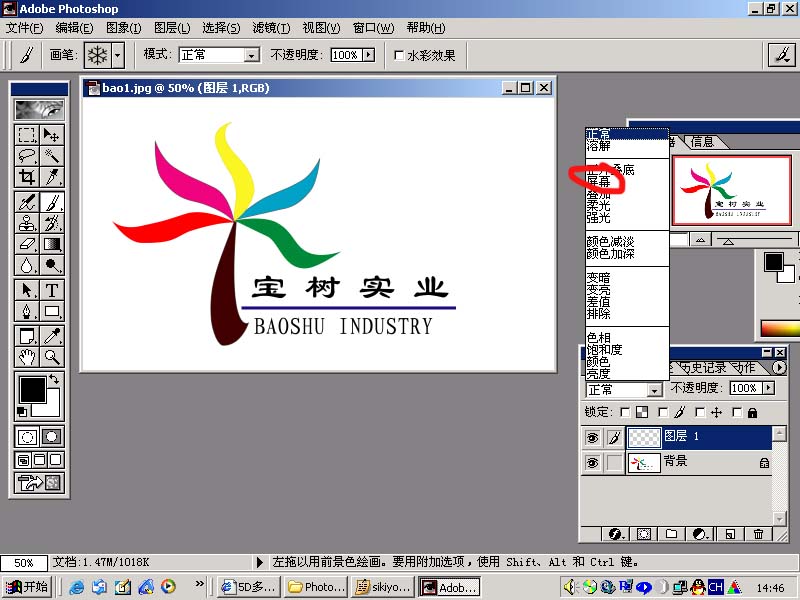Open Layers palette opacity arrow
800x600 pixels.
click(768, 388)
